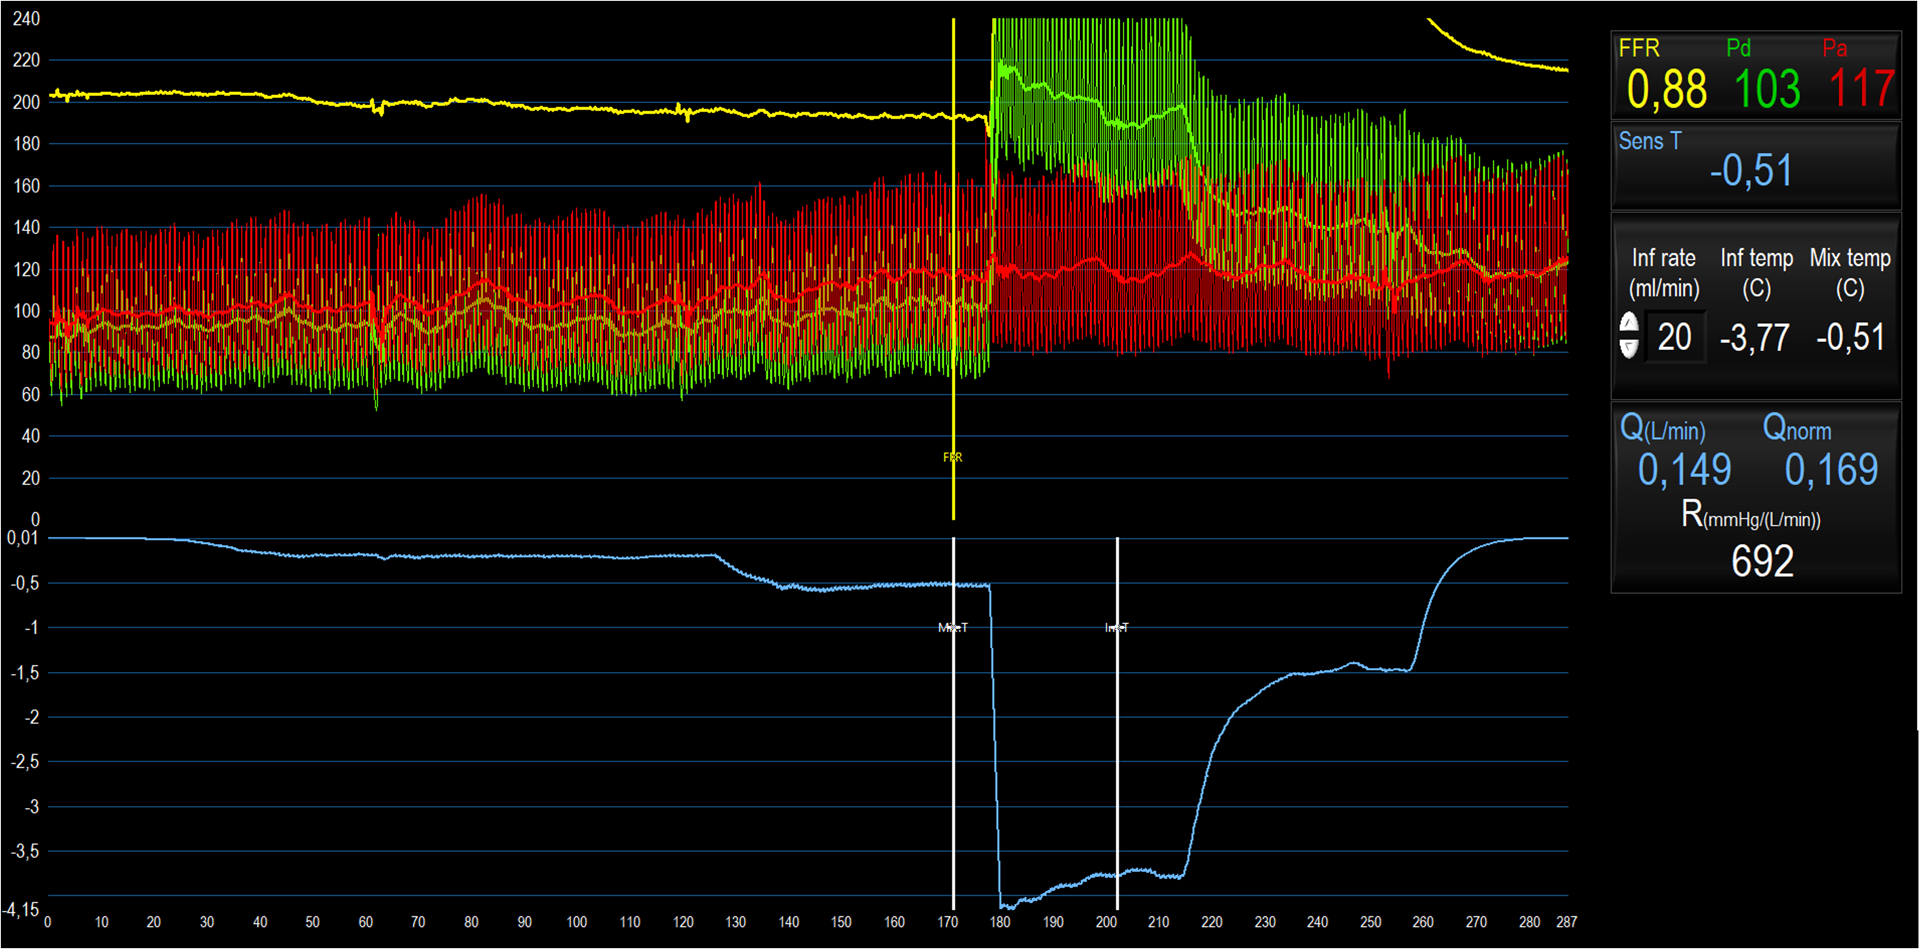The image size is (1920, 949).
Task: Select the MixT marker in temperature graph
Action: pos(952,628)
